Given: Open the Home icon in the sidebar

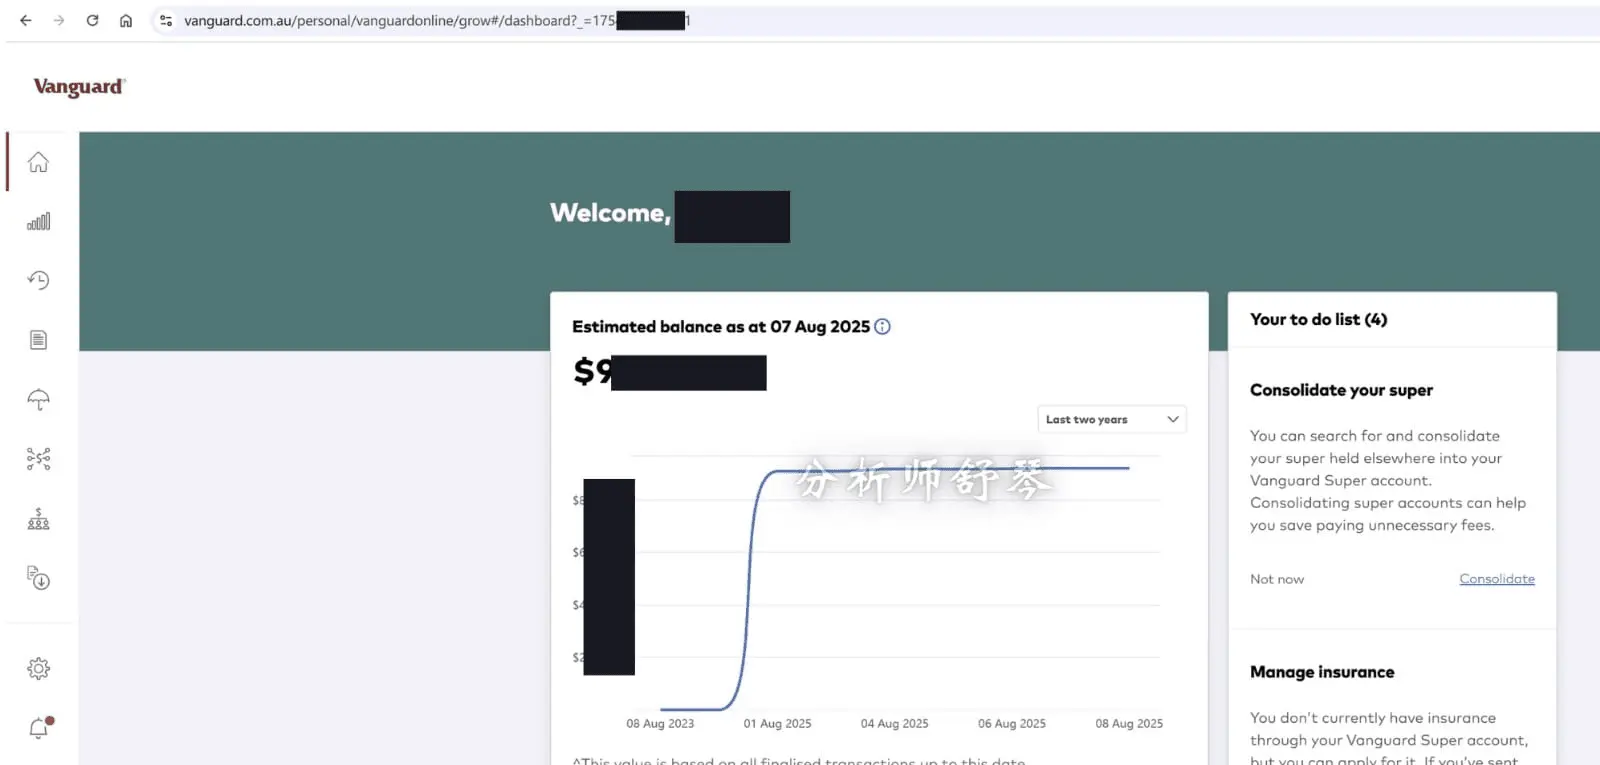Looking at the screenshot, I should click(x=38, y=162).
